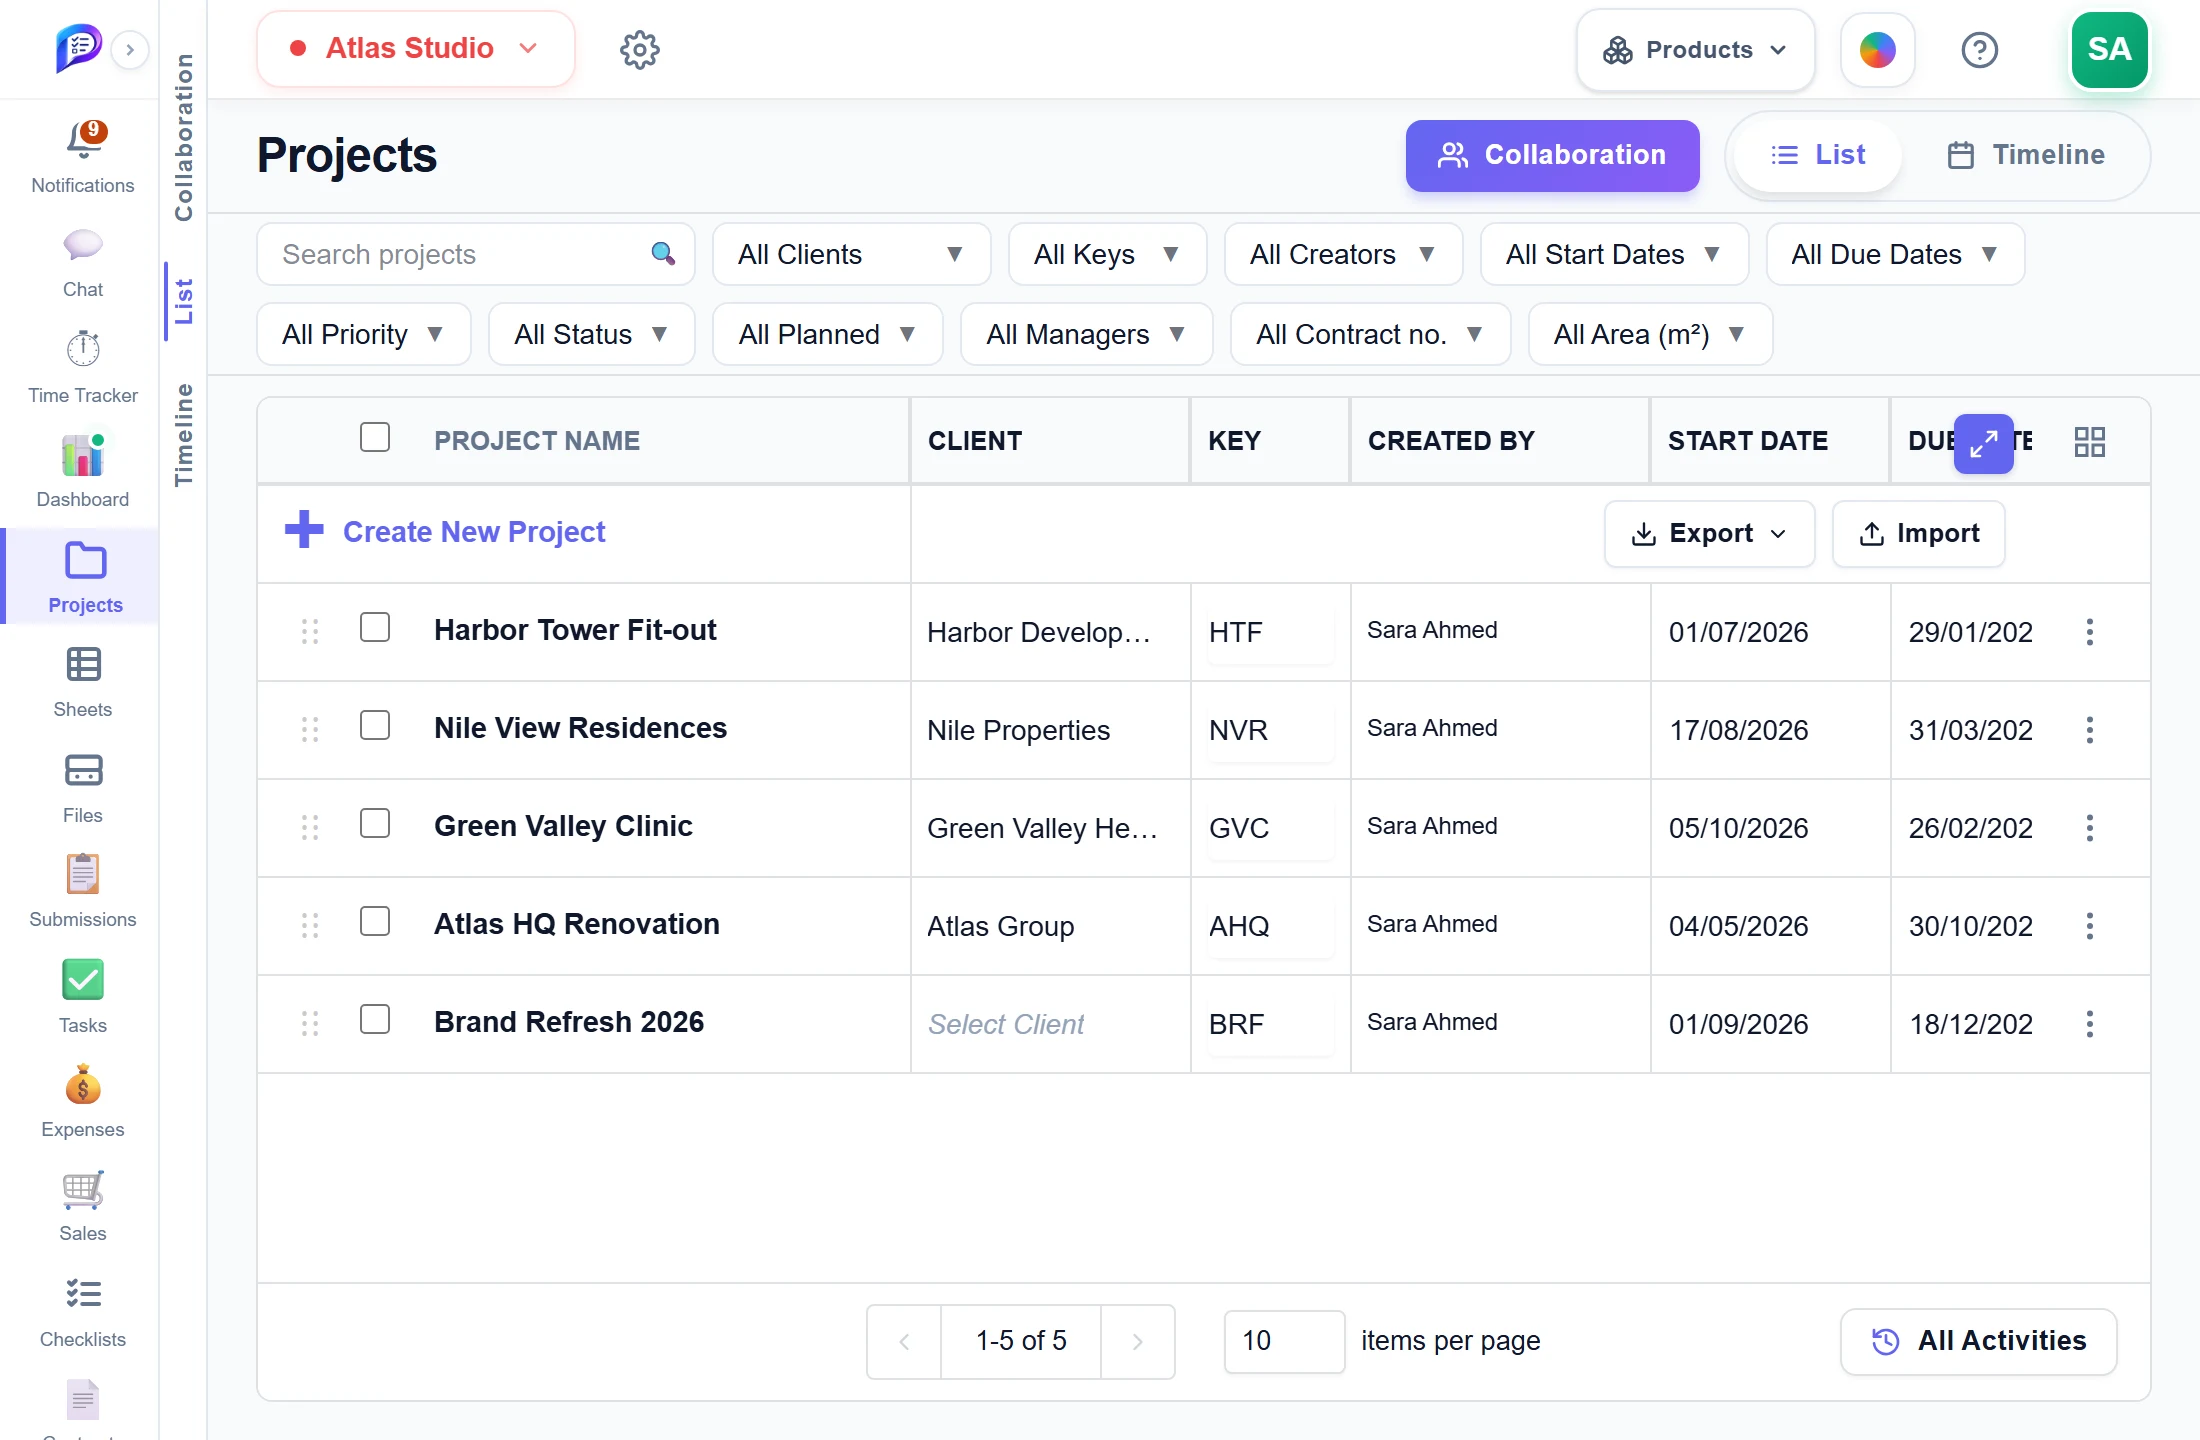This screenshot has width=2200, height=1440.
Task: Check the Brand Refresh 2026 checkbox
Action: click(375, 1019)
